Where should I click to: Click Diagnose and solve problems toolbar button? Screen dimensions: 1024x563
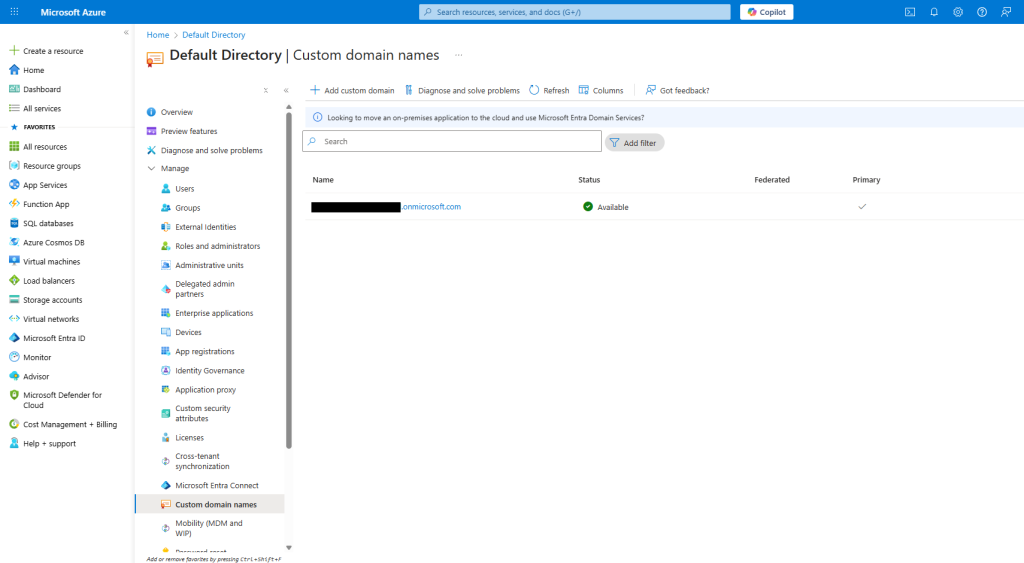point(462,90)
